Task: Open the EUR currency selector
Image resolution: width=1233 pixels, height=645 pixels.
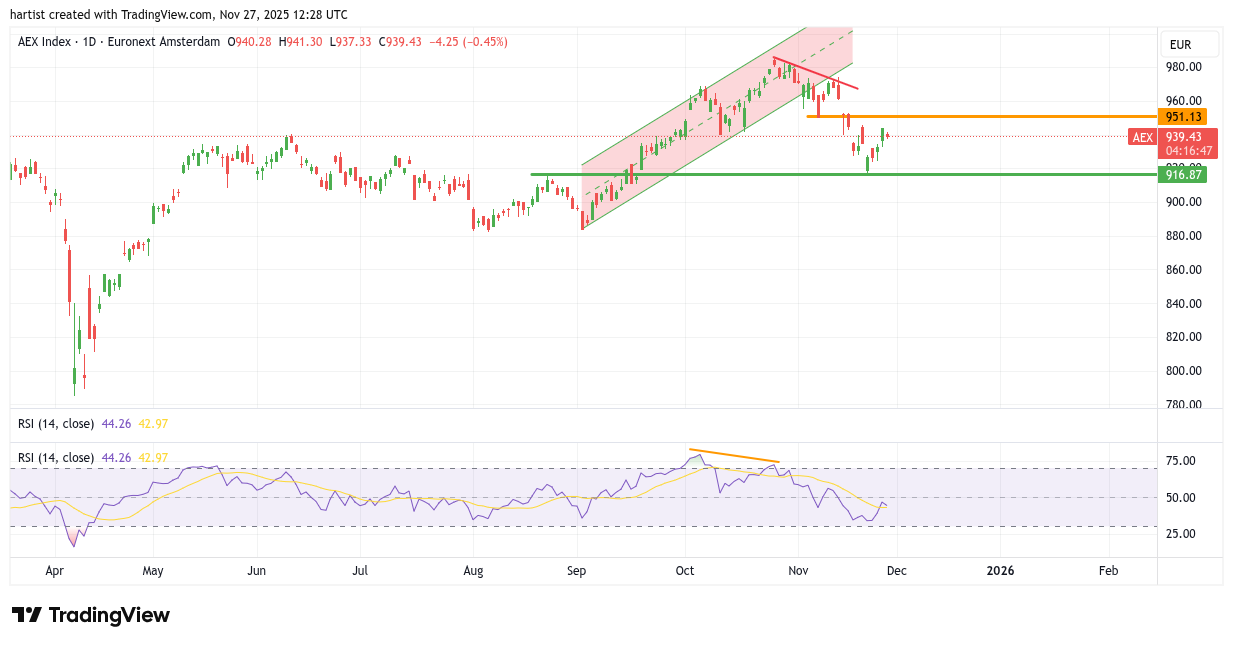Action: tap(1189, 44)
